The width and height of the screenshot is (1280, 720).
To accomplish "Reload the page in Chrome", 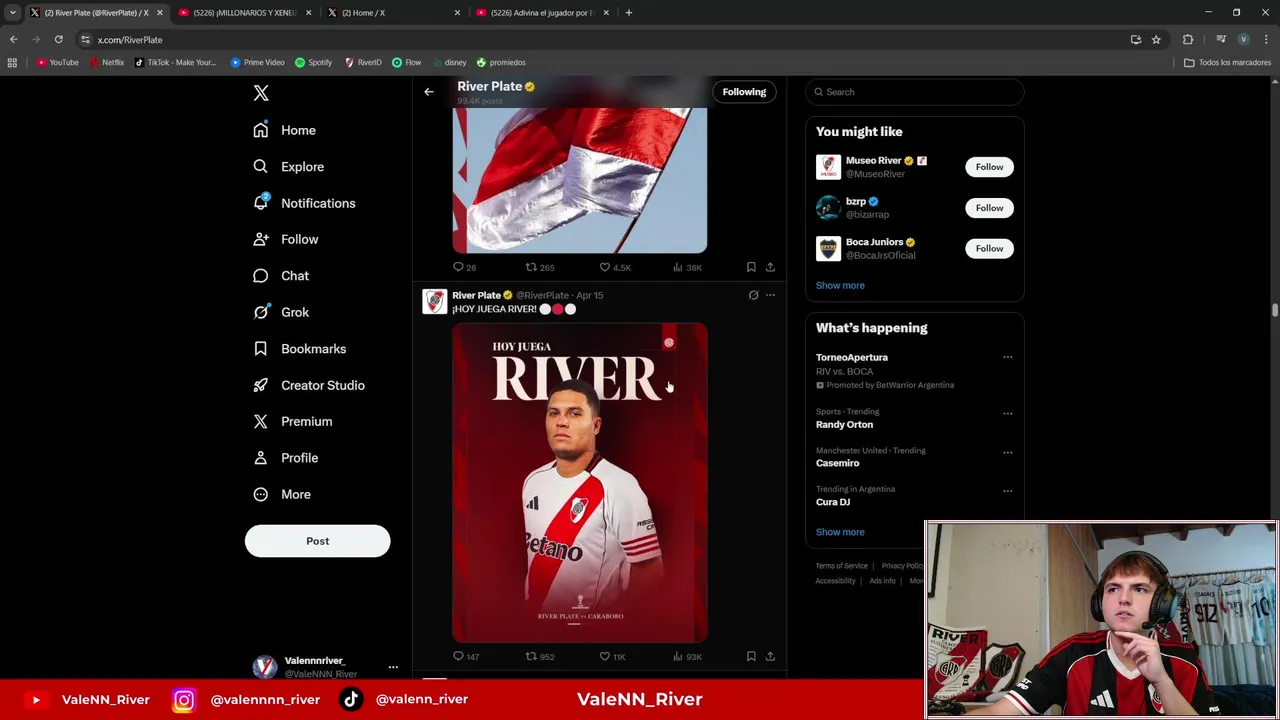I will (59, 40).
